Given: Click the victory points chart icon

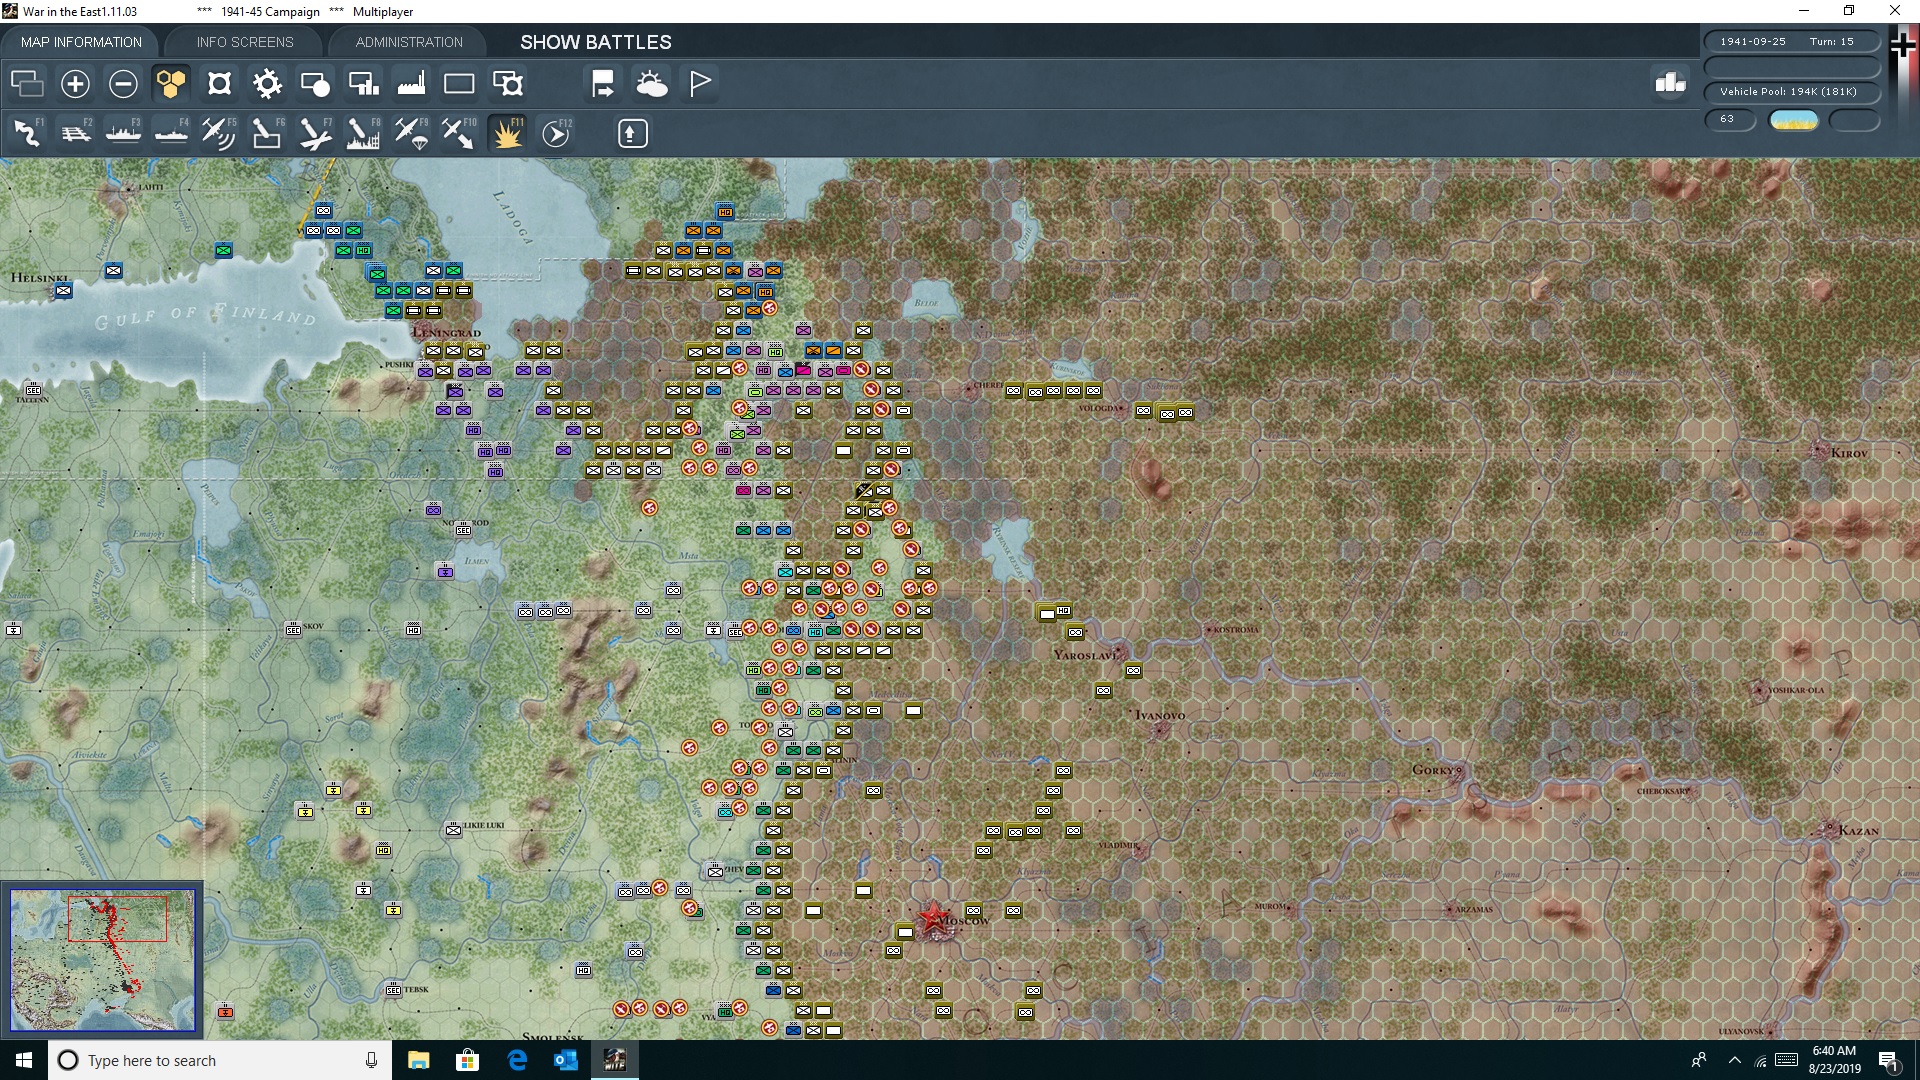Looking at the screenshot, I should coord(1670,84).
